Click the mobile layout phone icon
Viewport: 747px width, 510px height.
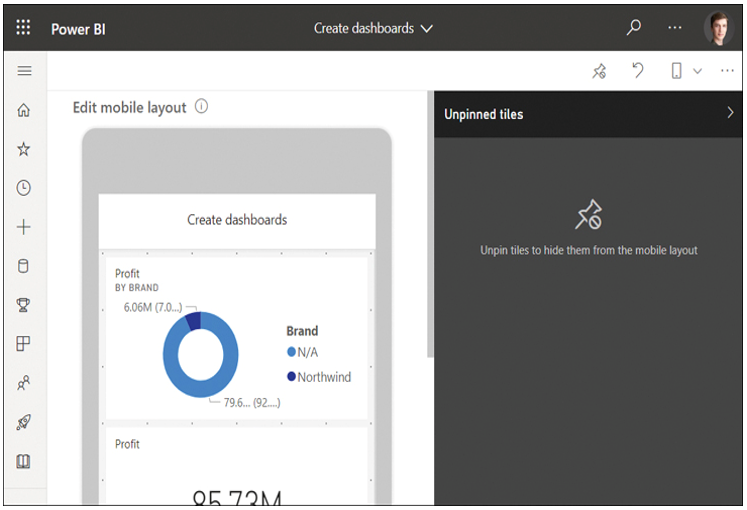[676, 71]
